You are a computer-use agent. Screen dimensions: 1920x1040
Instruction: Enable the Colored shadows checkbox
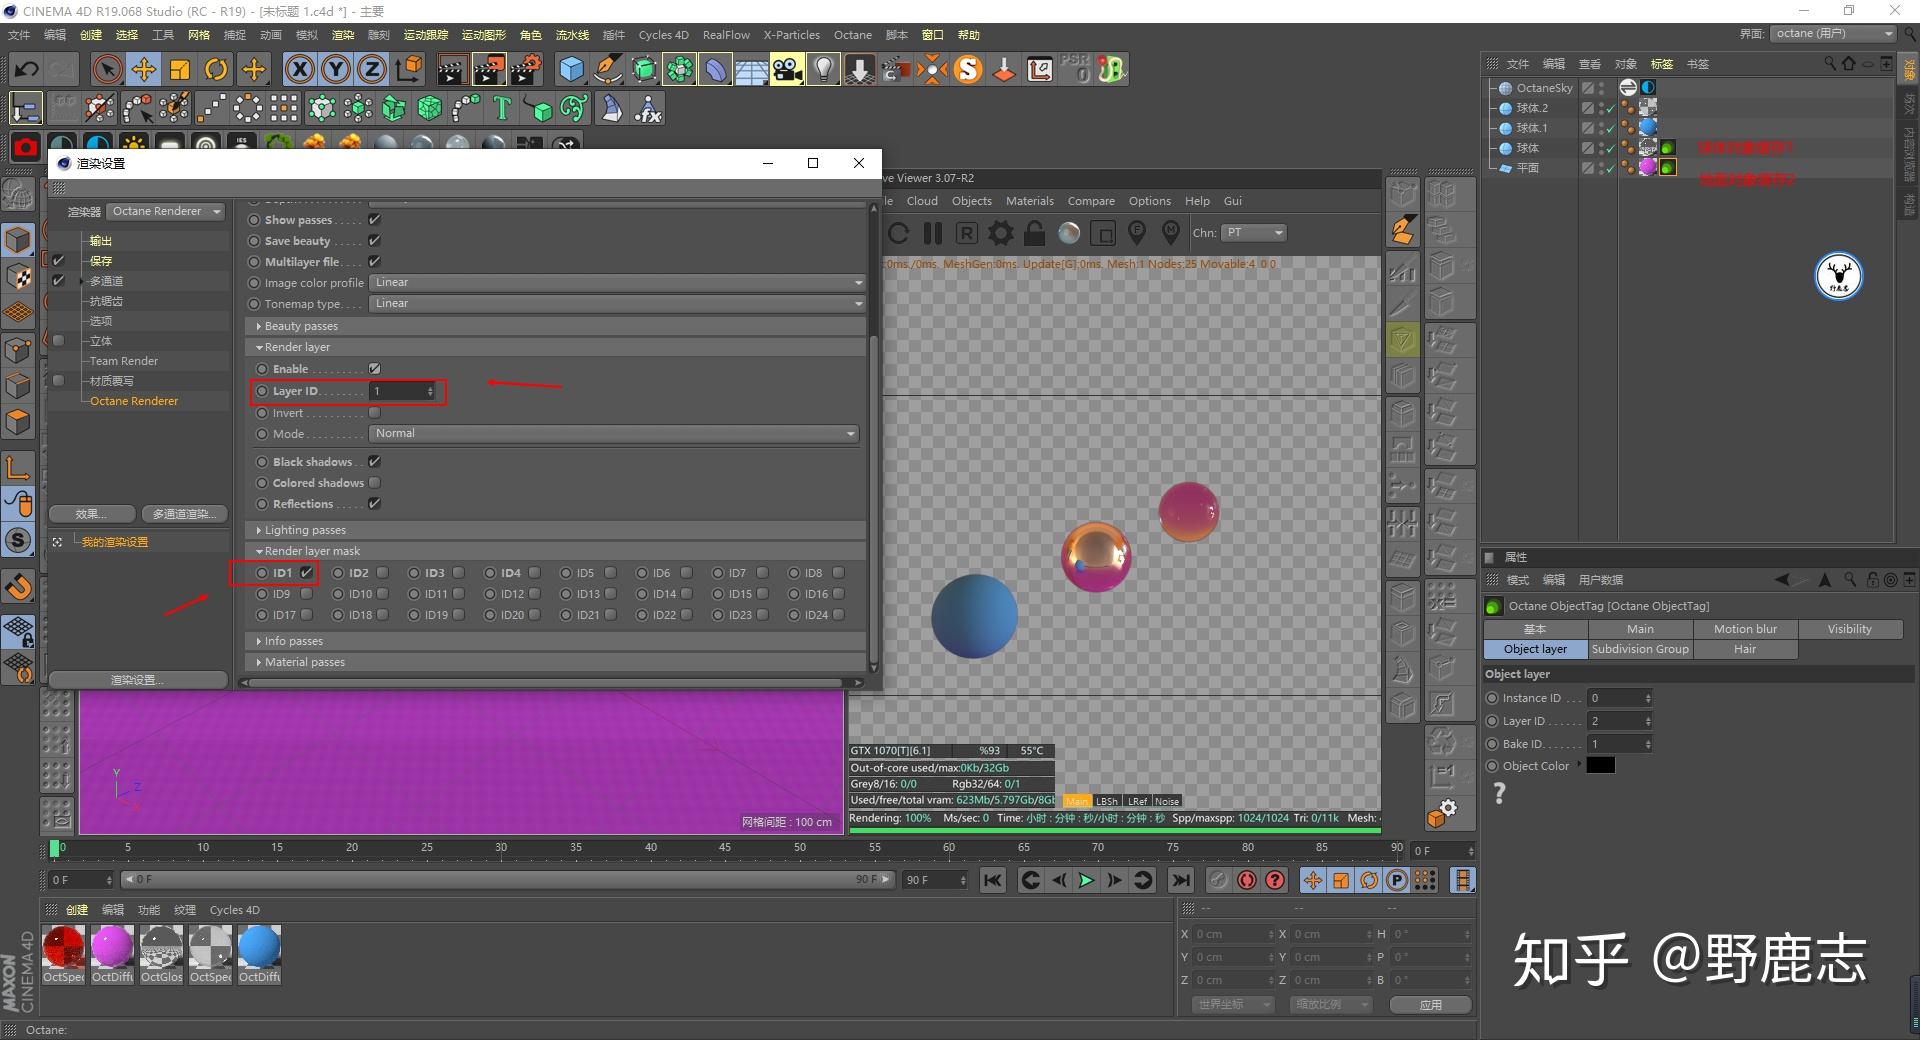pyautogui.click(x=375, y=483)
